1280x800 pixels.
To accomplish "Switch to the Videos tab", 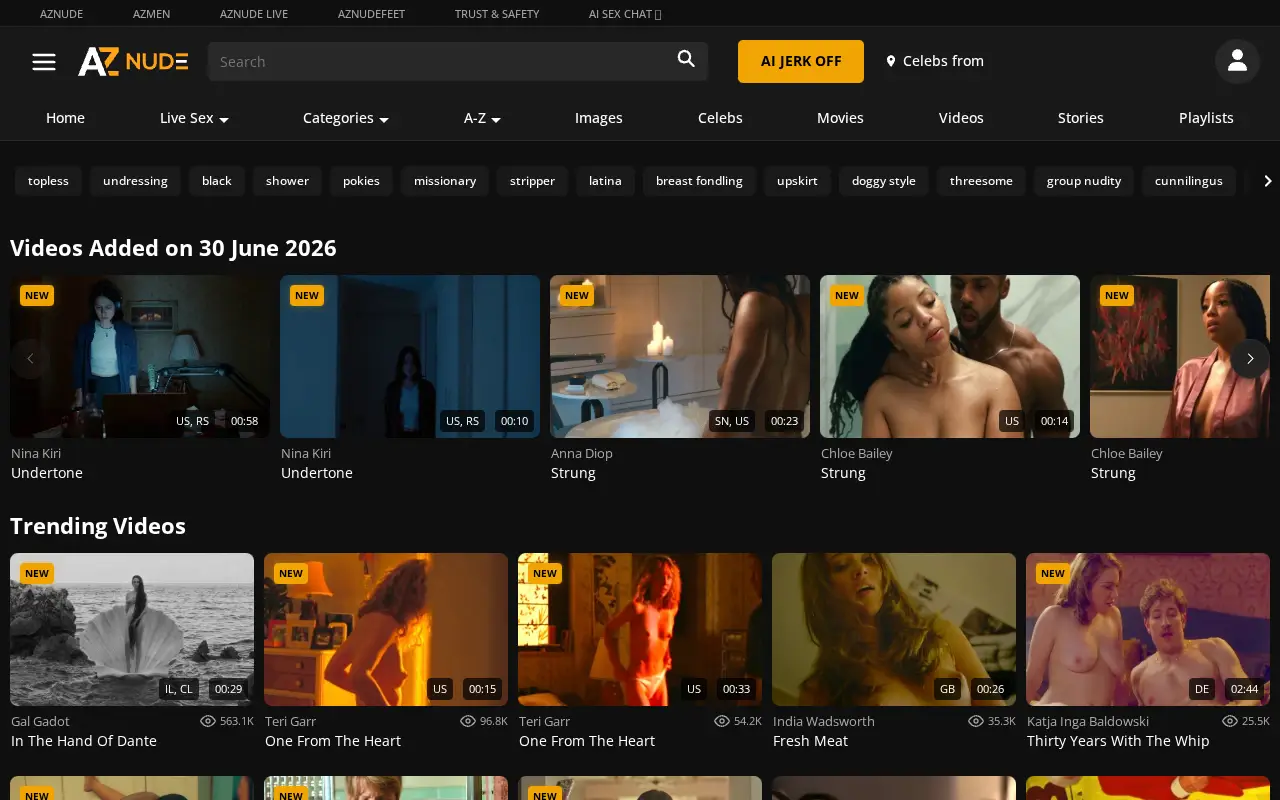I will [961, 118].
